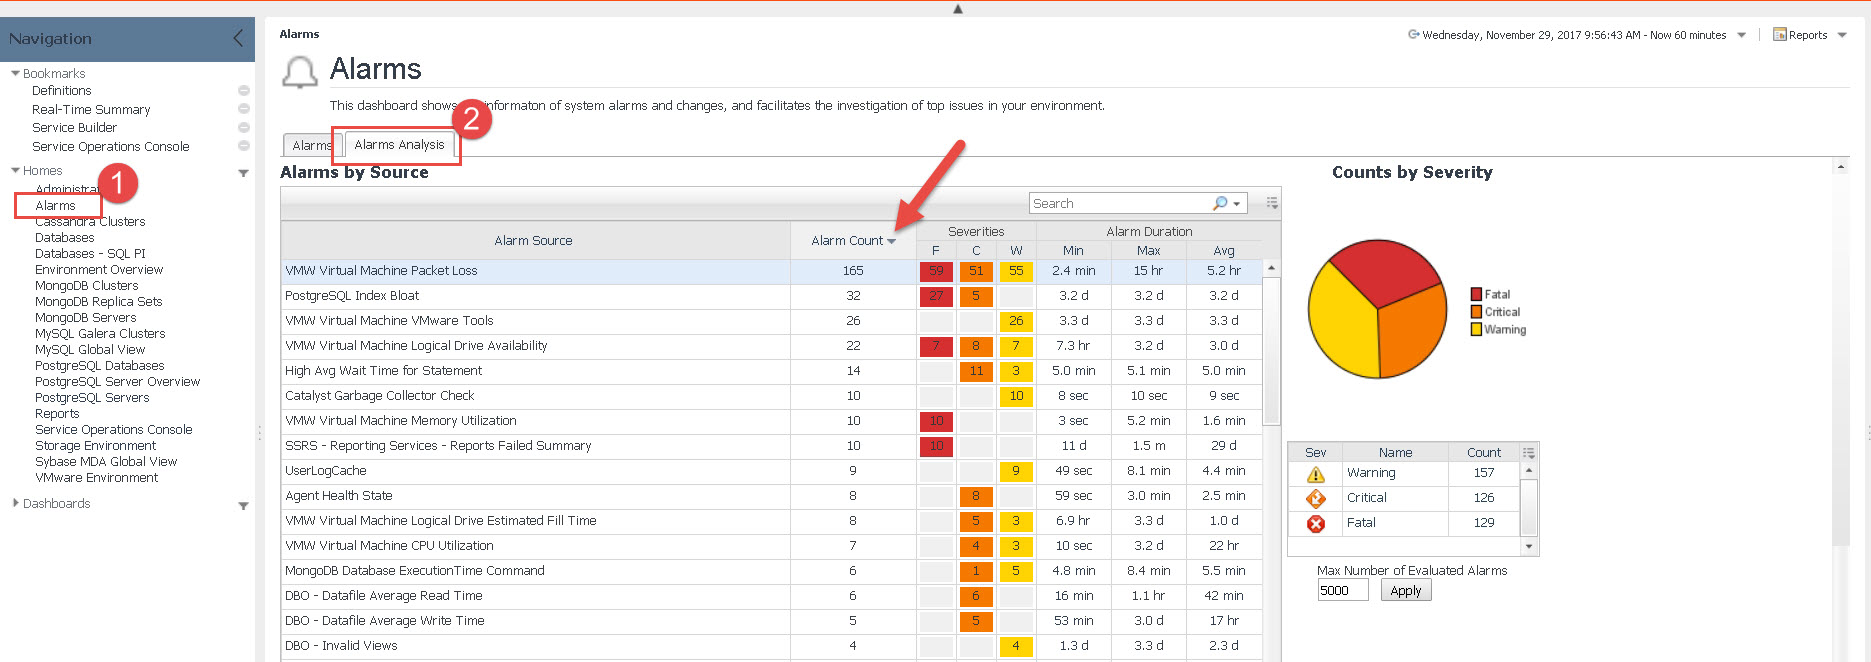Expand the Dashboards tree section

[16, 504]
